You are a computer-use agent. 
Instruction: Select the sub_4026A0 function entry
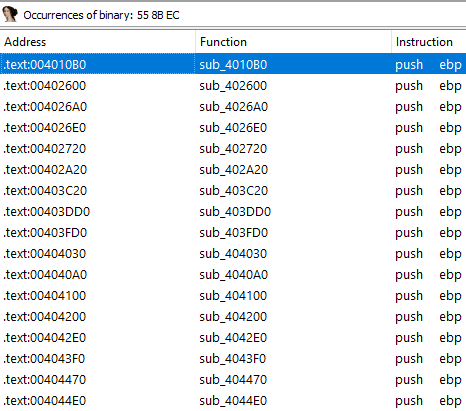[234, 107]
